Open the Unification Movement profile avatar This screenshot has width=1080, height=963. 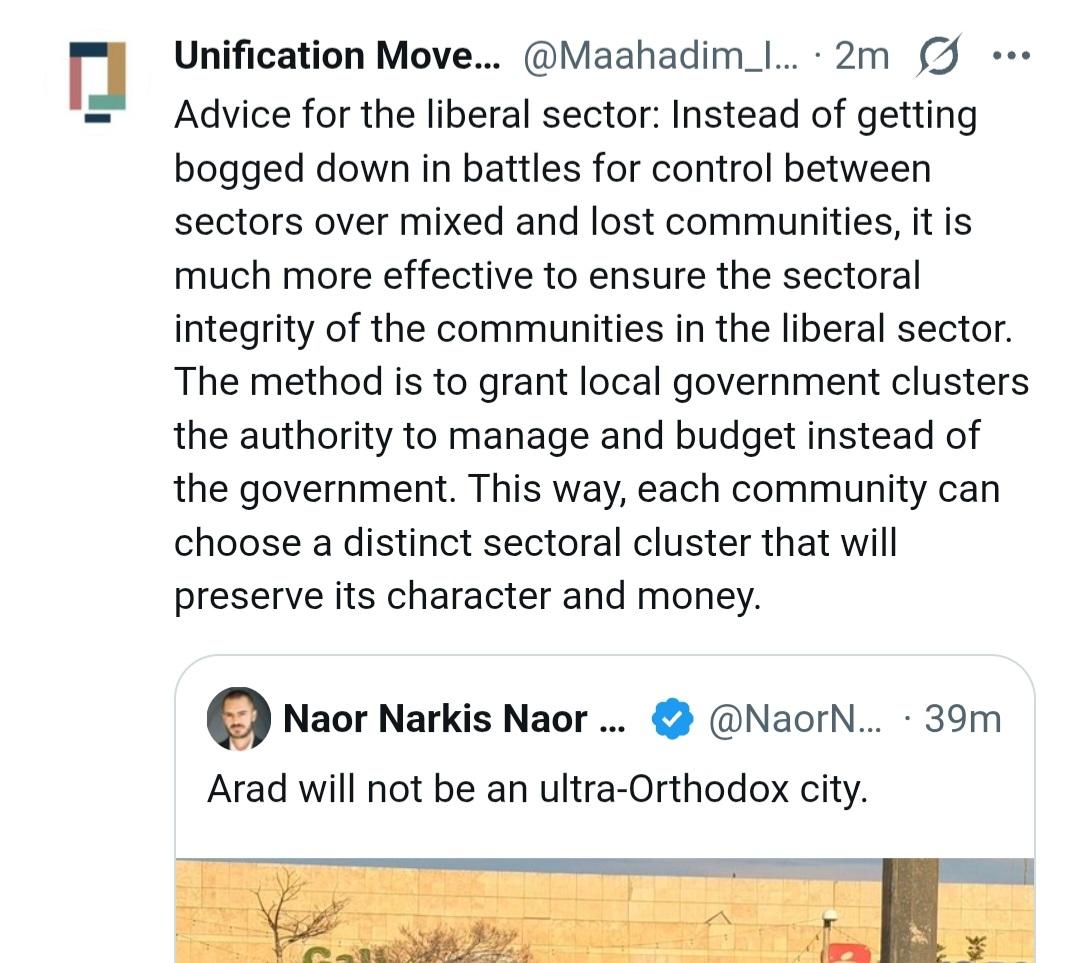tap(97, 79)
